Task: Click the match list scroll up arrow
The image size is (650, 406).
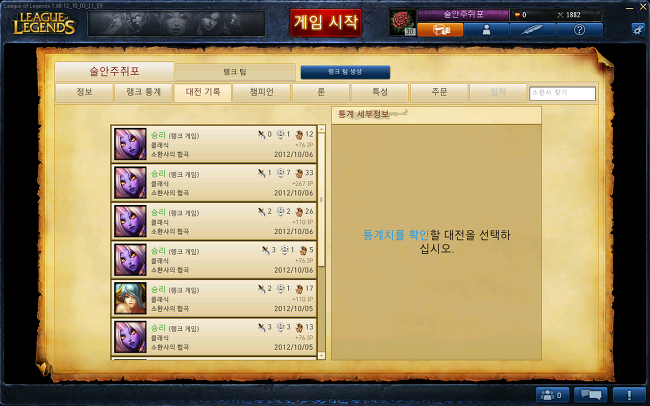Action: click(321, 129)
